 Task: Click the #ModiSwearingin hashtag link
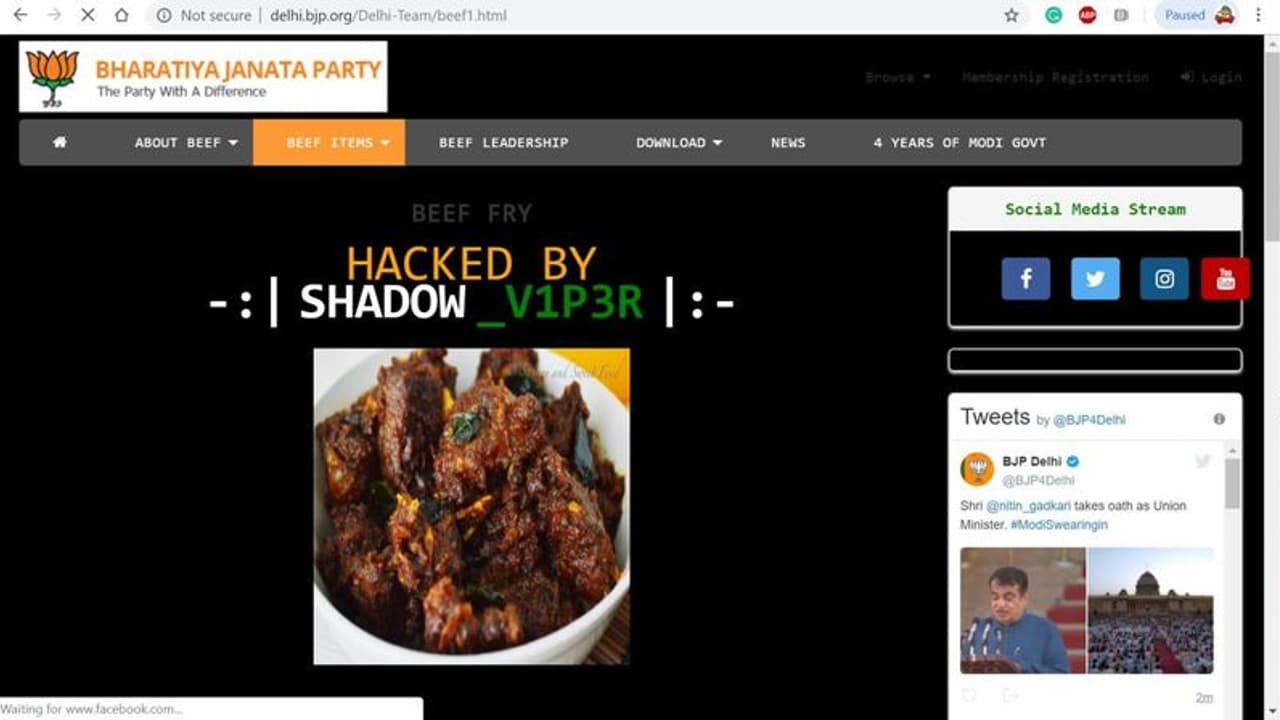point(1058,524)
